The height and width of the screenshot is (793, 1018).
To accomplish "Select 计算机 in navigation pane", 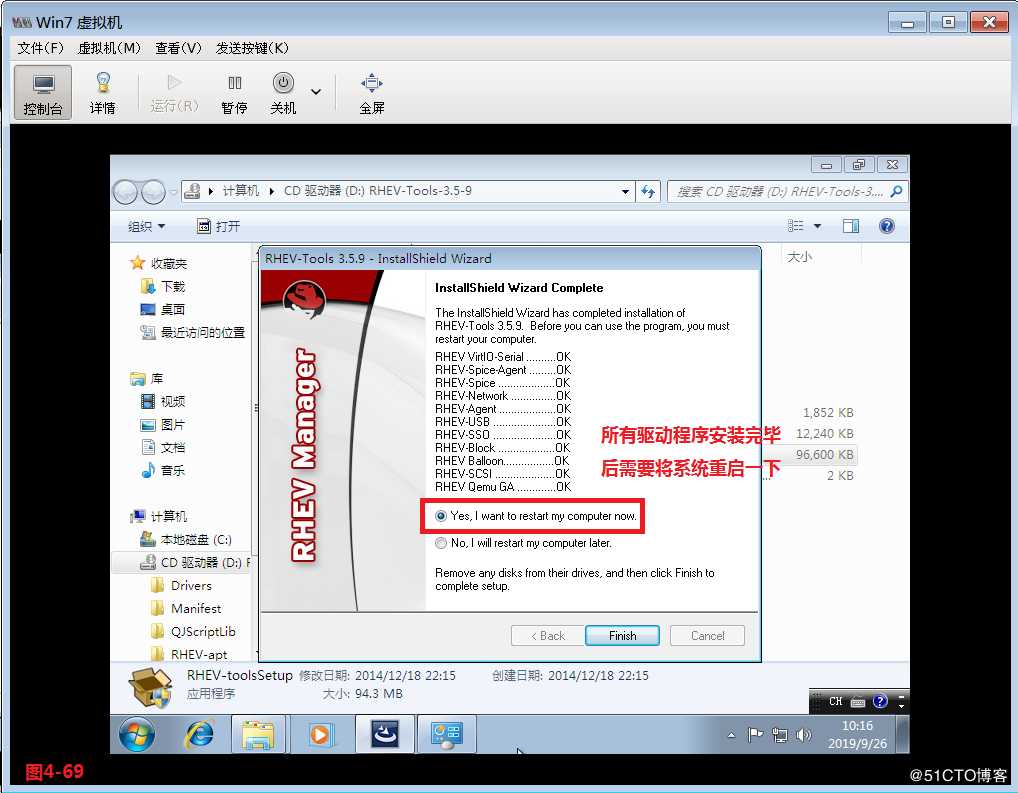I will [159, 516].
